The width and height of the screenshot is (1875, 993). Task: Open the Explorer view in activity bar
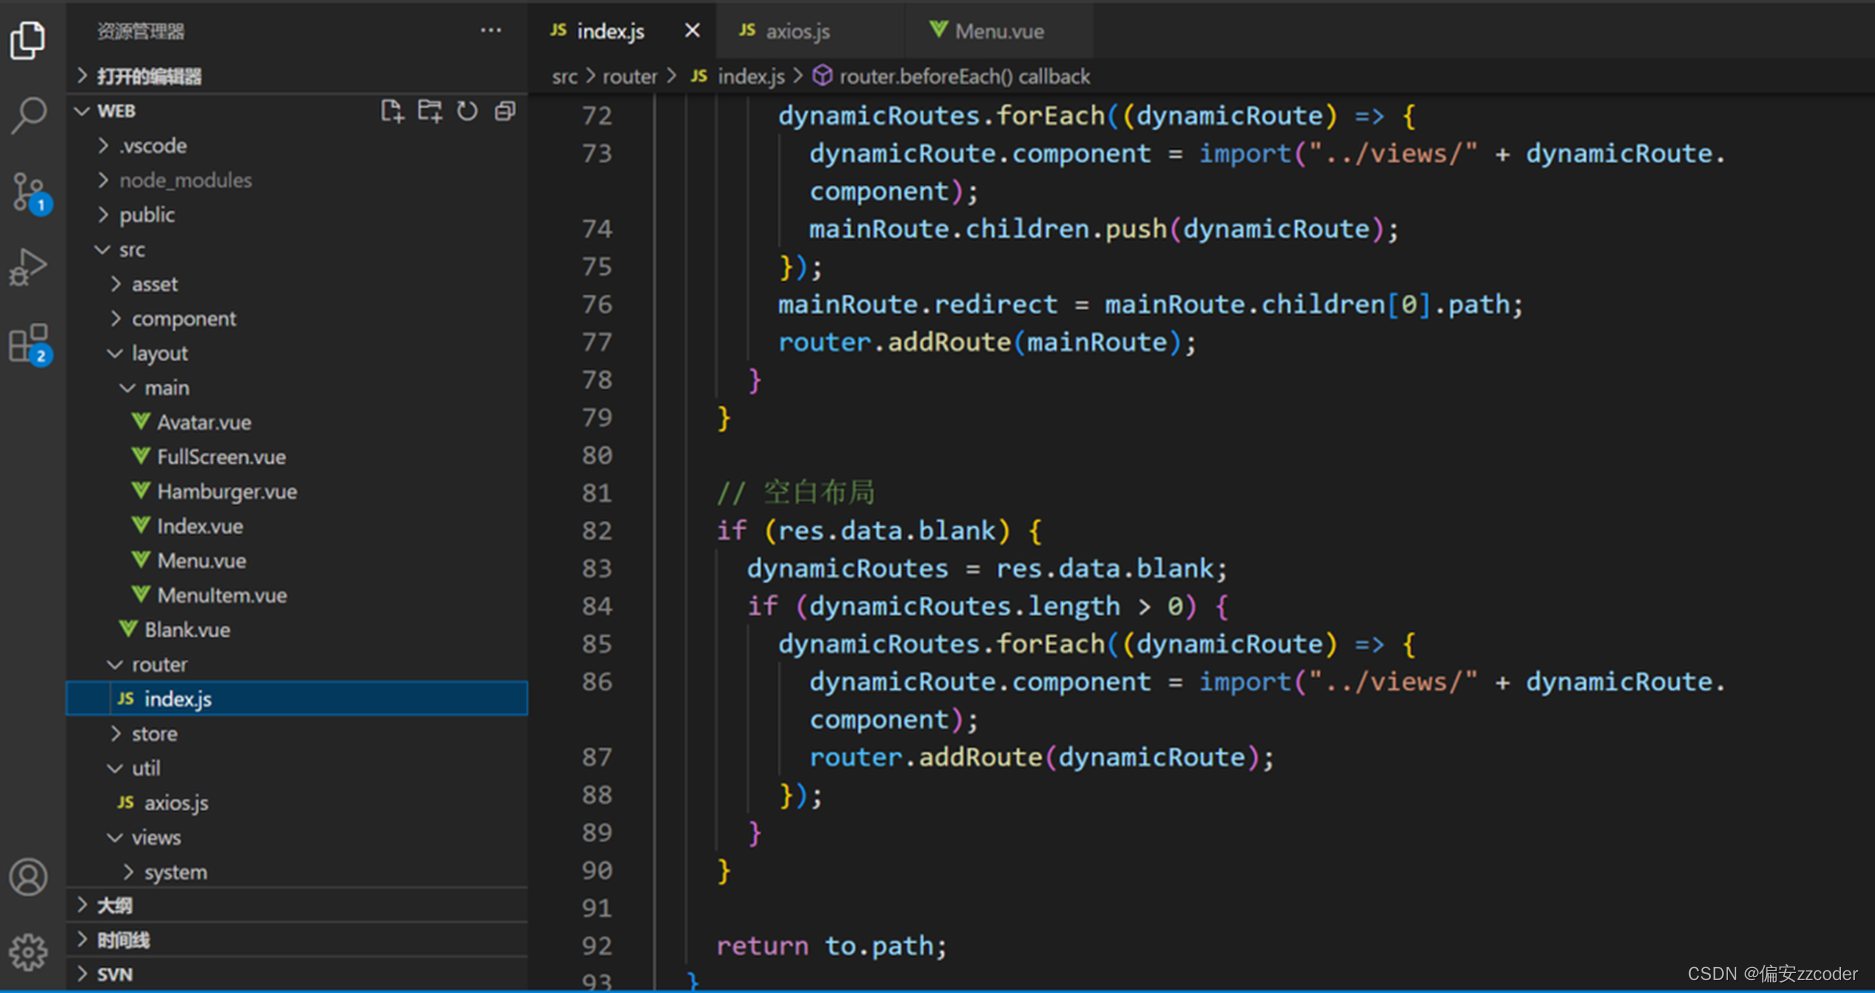coord(28,40)
